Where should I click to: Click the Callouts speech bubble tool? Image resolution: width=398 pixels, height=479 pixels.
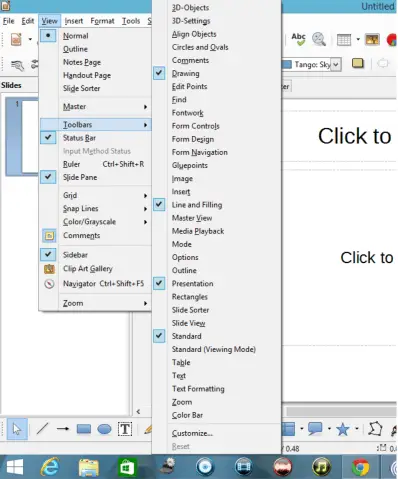click(x=315, y=429)
